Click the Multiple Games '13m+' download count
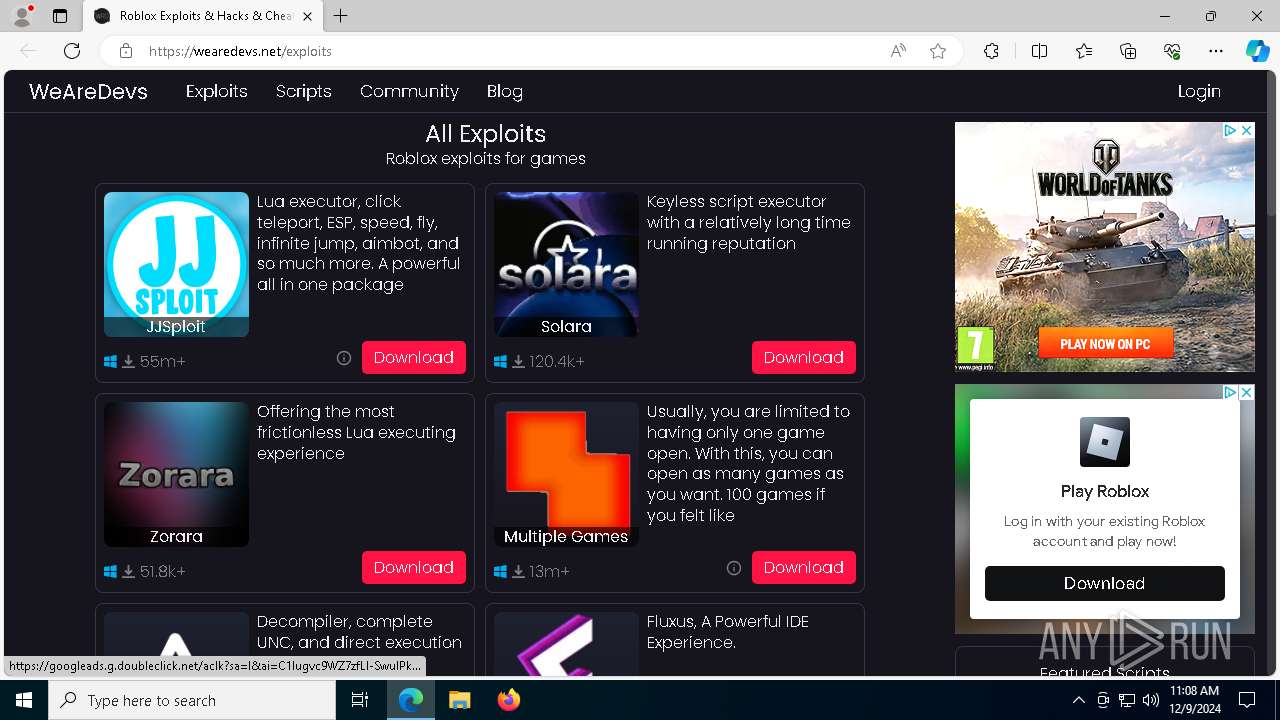The height and width of the screenshot is (720, 1280). click(550, 571)
